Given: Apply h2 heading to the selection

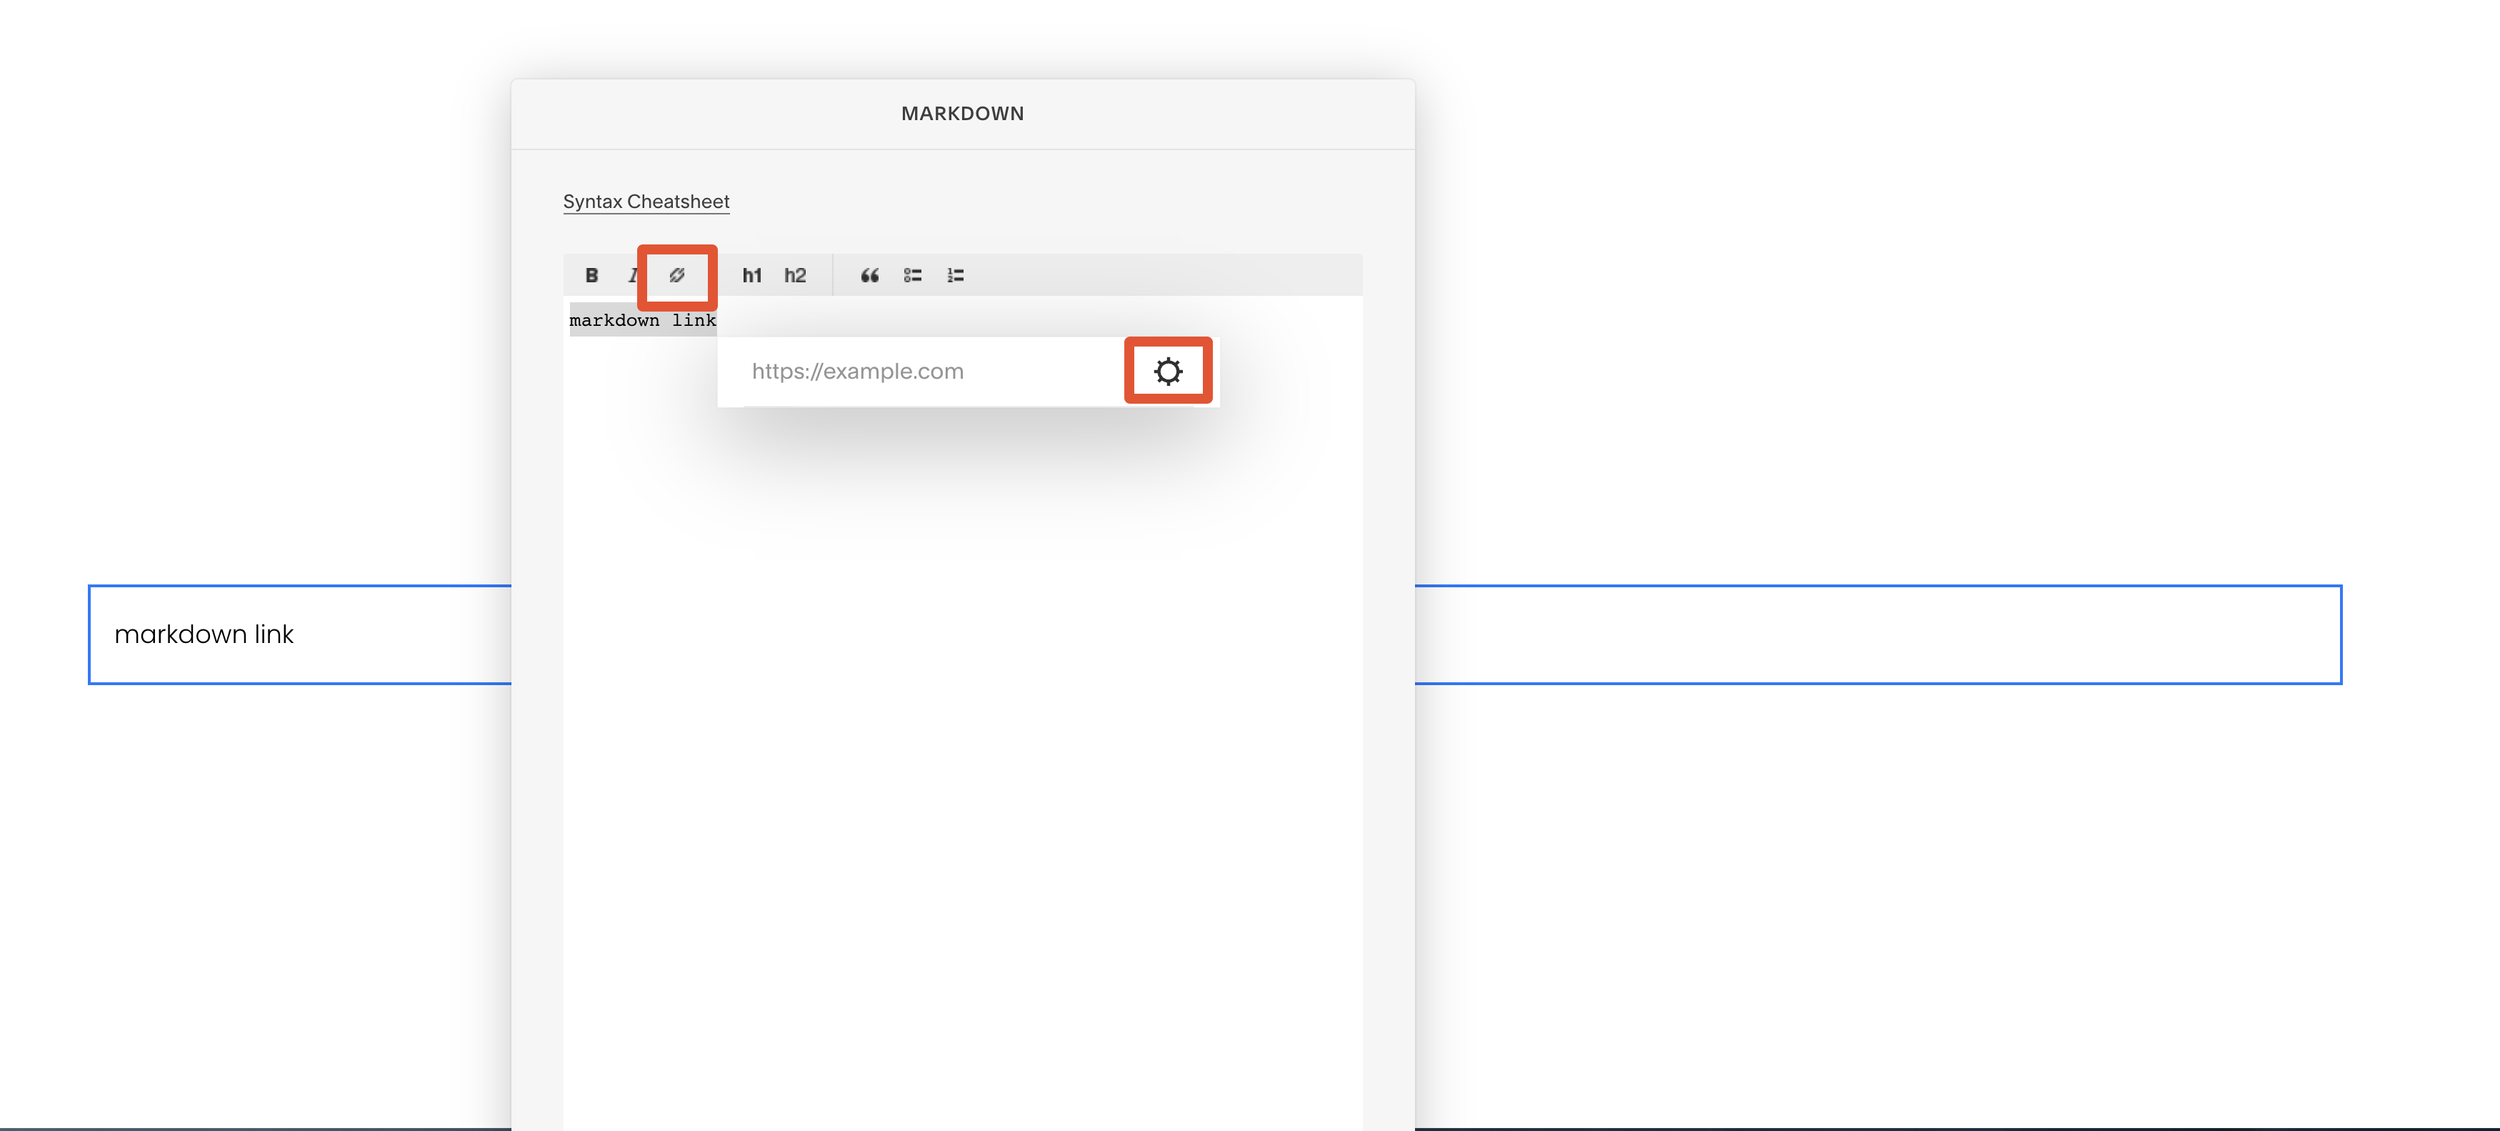Looking at the screenshot, I should point(795,276).
